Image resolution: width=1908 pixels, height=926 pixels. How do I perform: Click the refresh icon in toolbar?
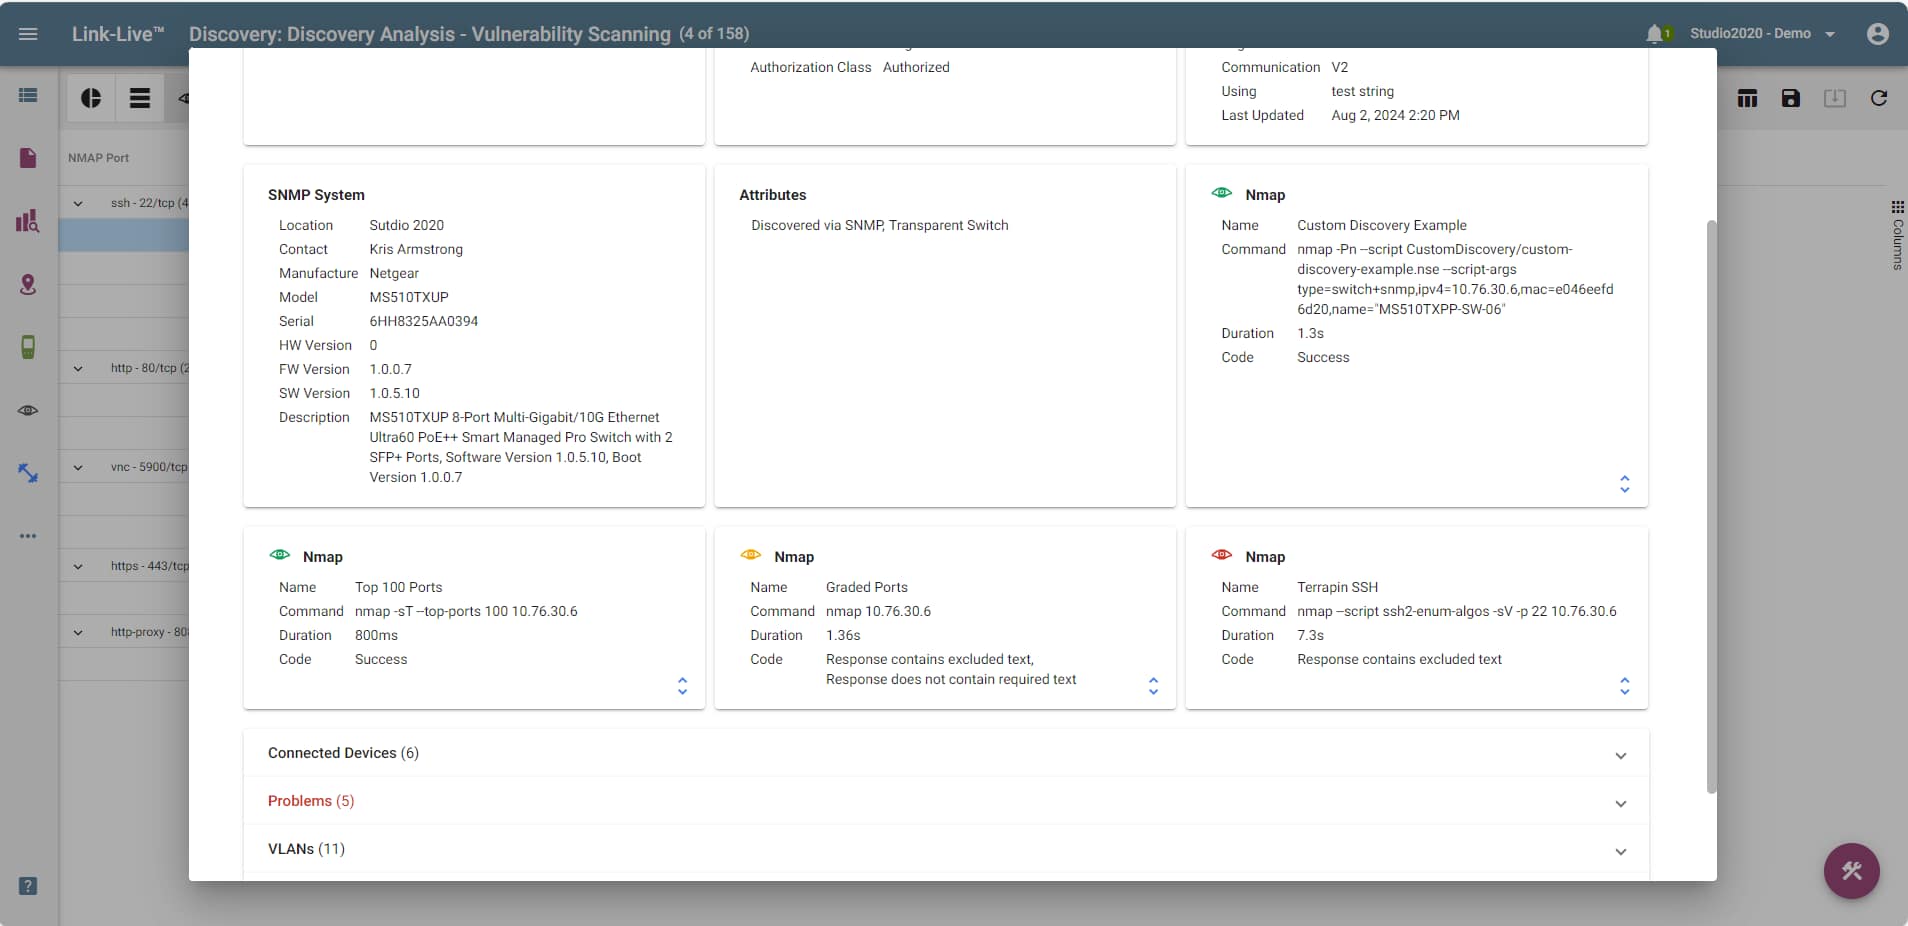click(1878, 98)
